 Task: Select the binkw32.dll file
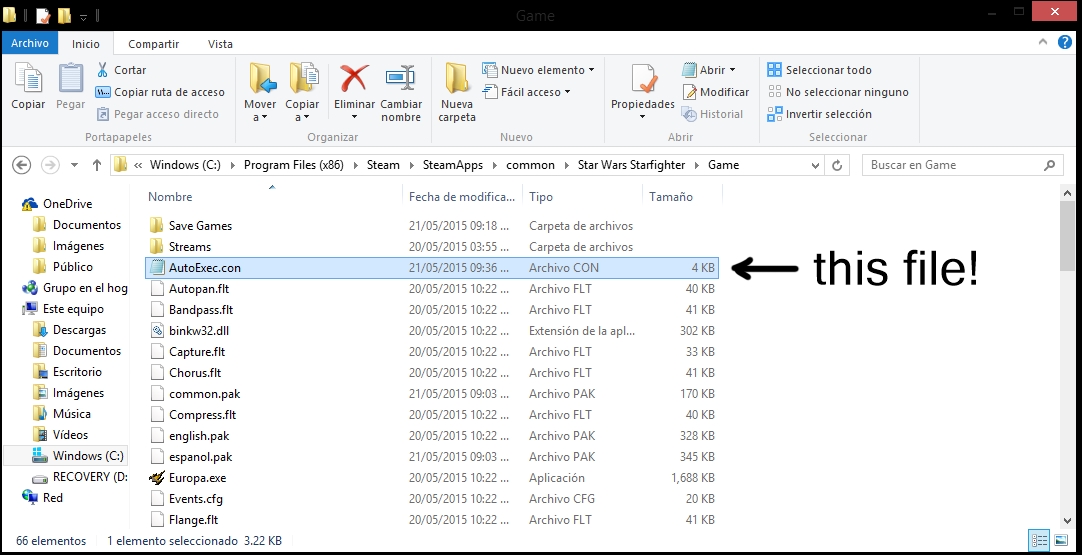(199, 331)
